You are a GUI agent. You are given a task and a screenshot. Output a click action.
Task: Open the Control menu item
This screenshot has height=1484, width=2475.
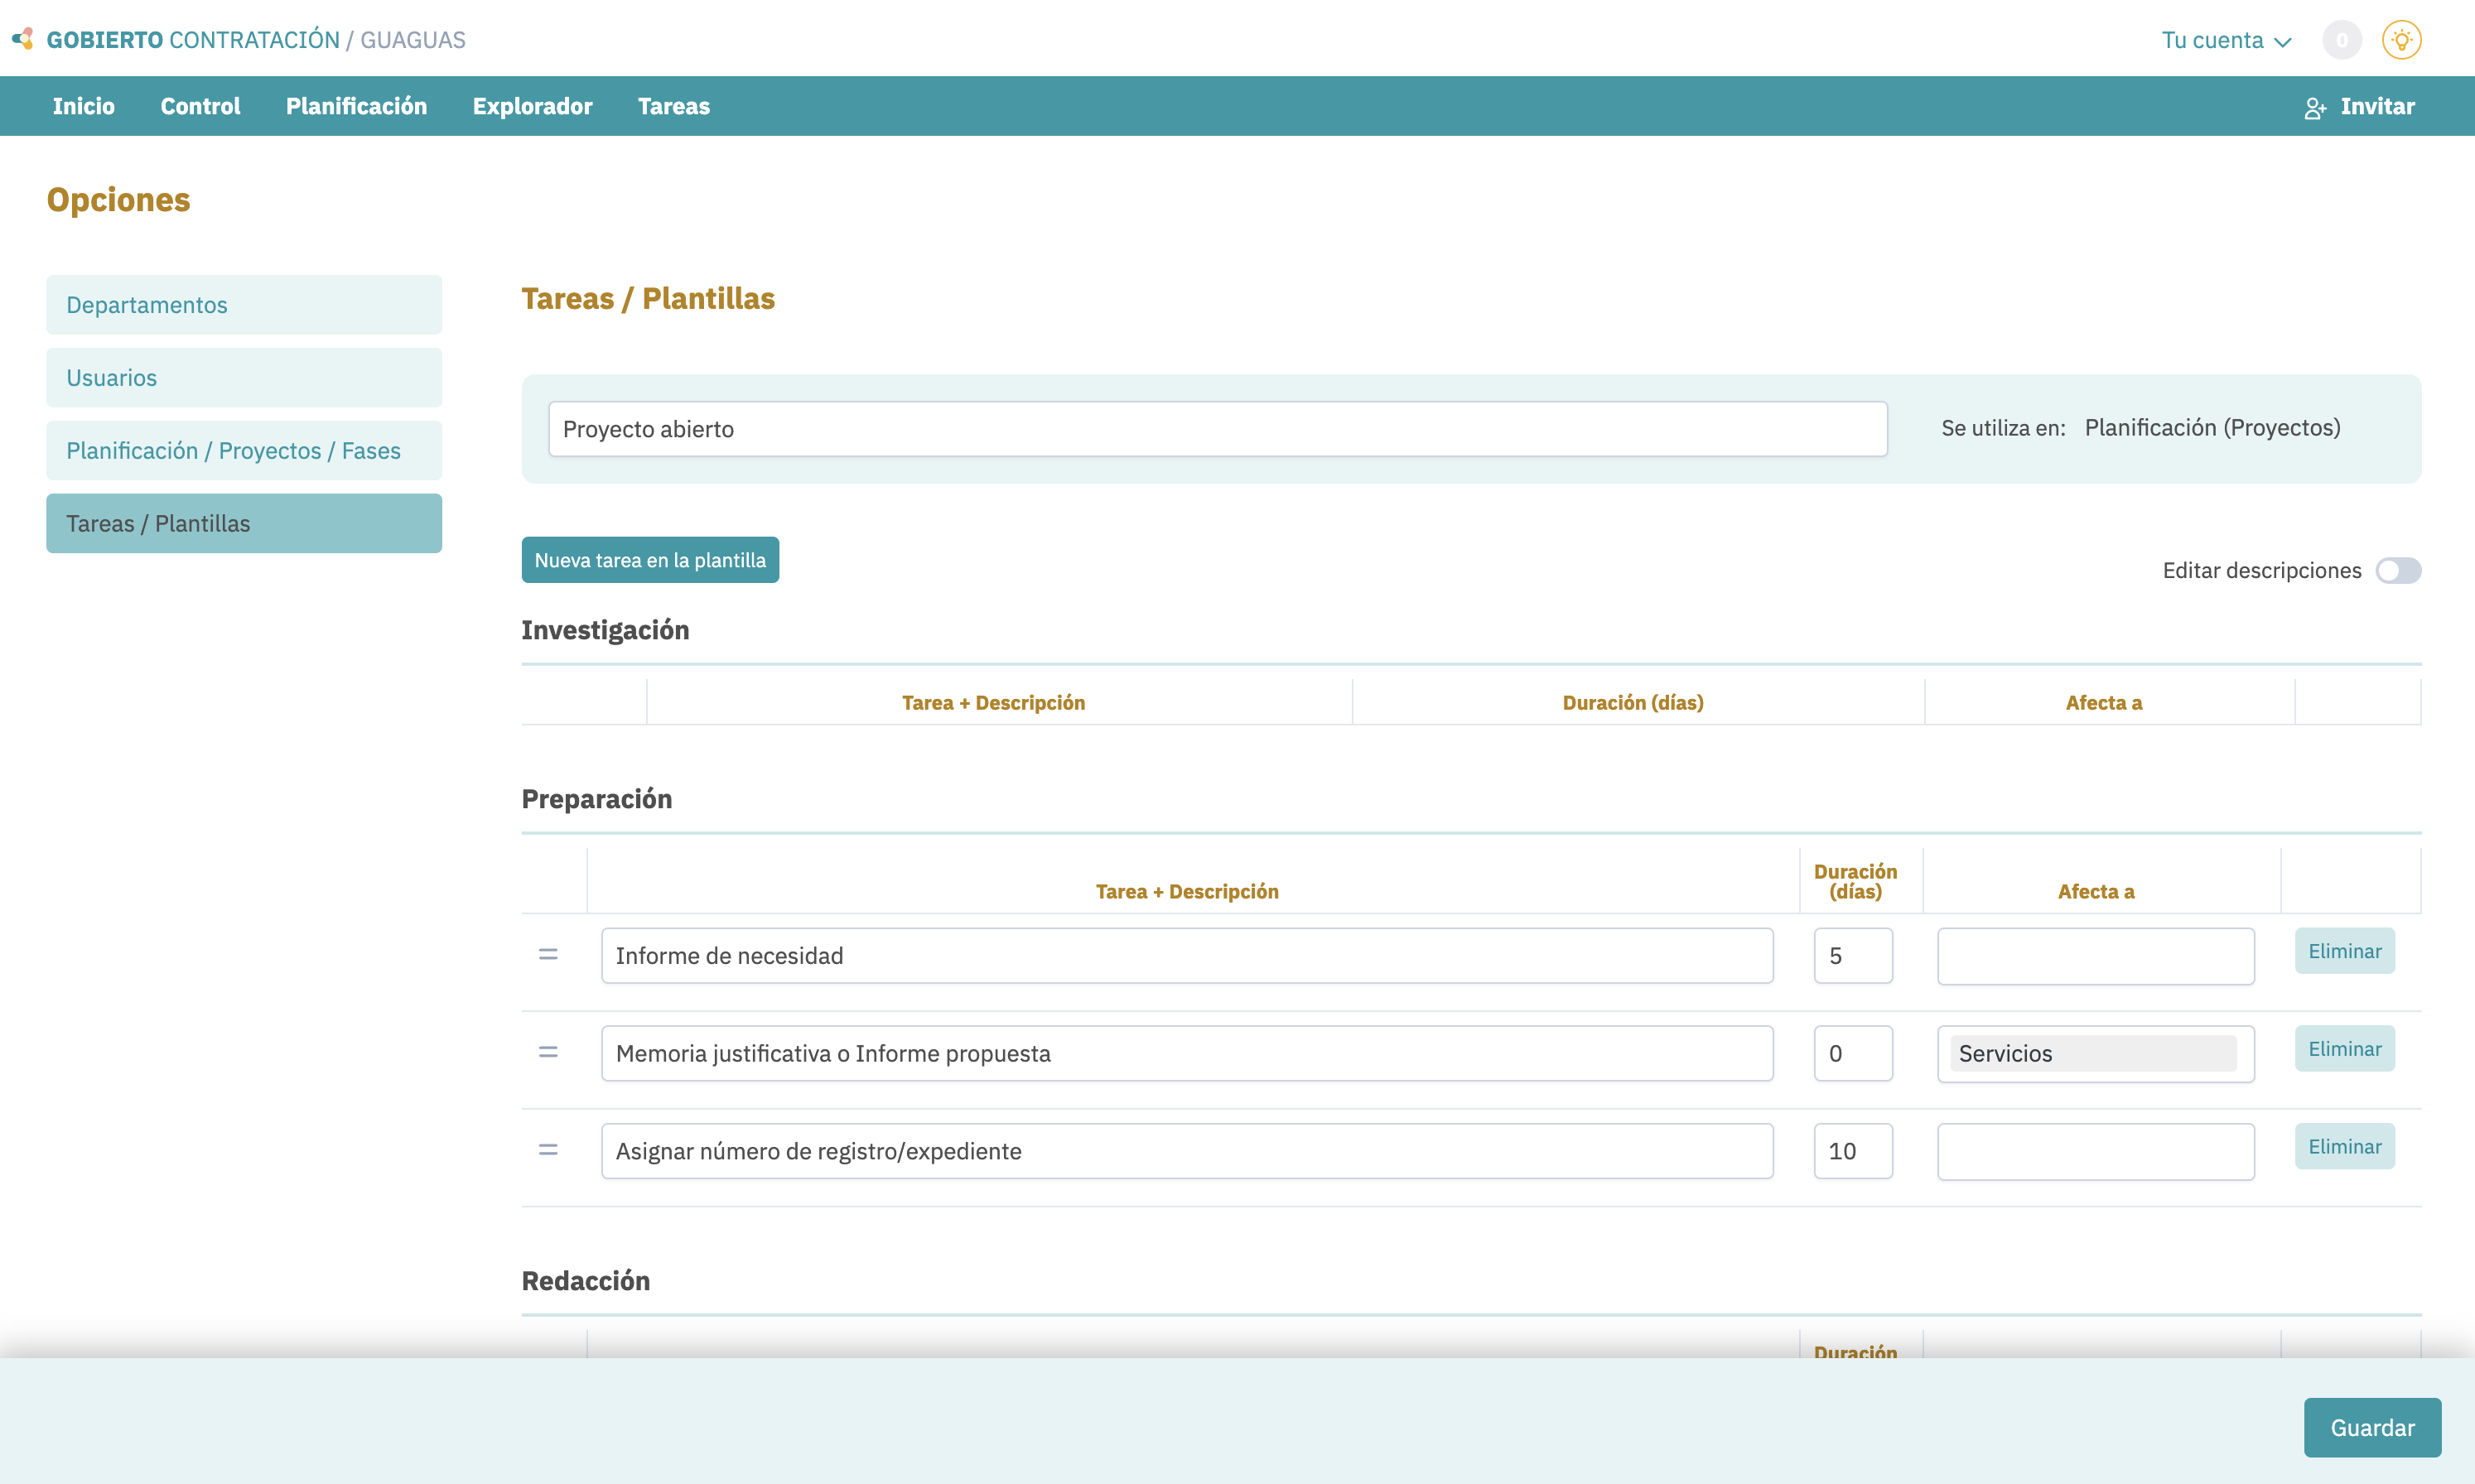click(200, 106)
